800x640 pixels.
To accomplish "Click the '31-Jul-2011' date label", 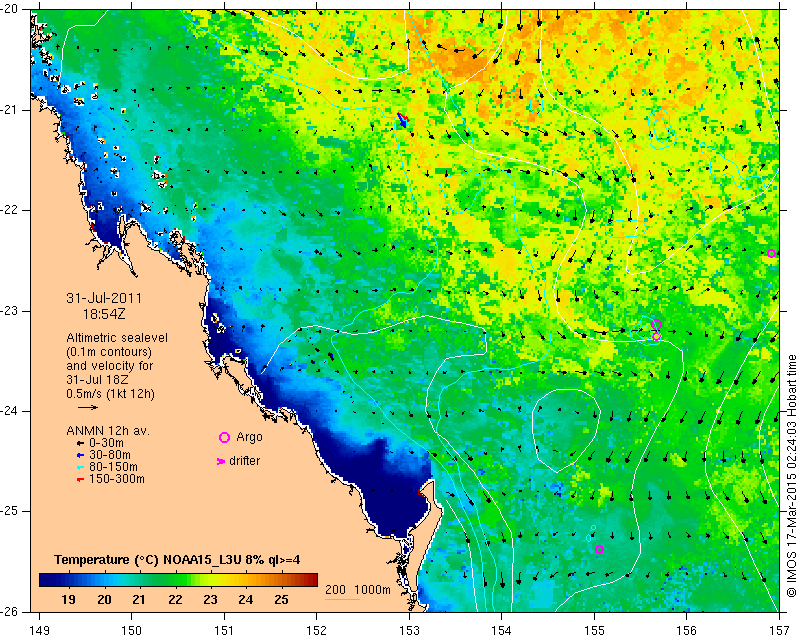I will pyautogui.click(x=104, y=298).
